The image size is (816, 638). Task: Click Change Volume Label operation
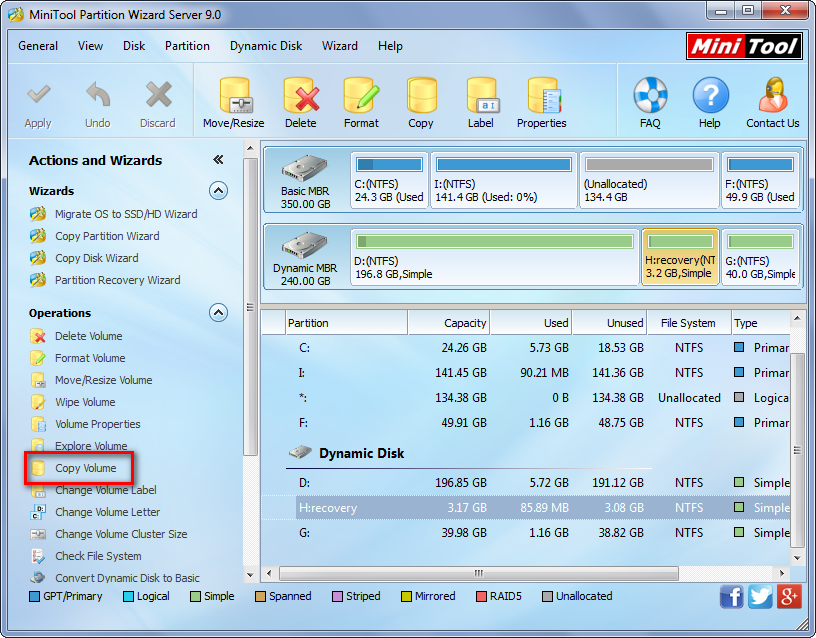point(106,490)
